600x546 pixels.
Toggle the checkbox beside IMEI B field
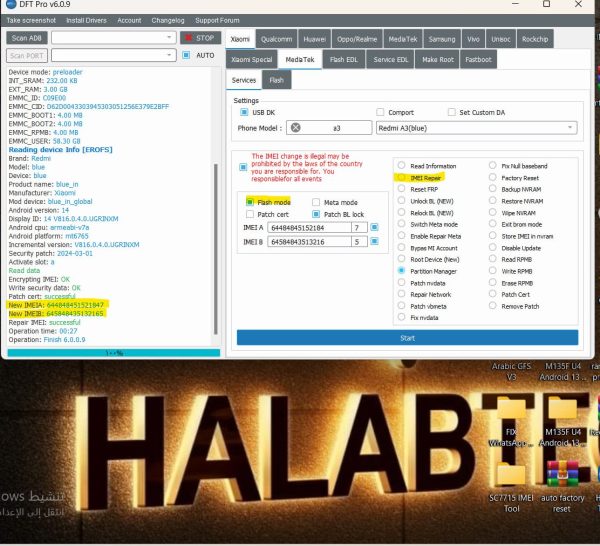(374, 241)
